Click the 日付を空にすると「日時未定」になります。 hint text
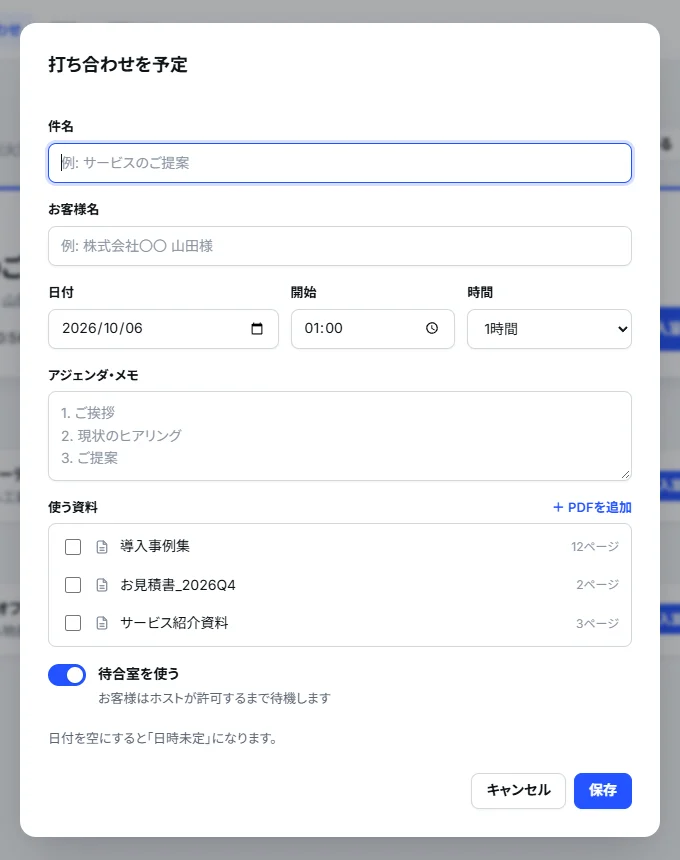This screenshot has height=860, width=680. point(163,738)
